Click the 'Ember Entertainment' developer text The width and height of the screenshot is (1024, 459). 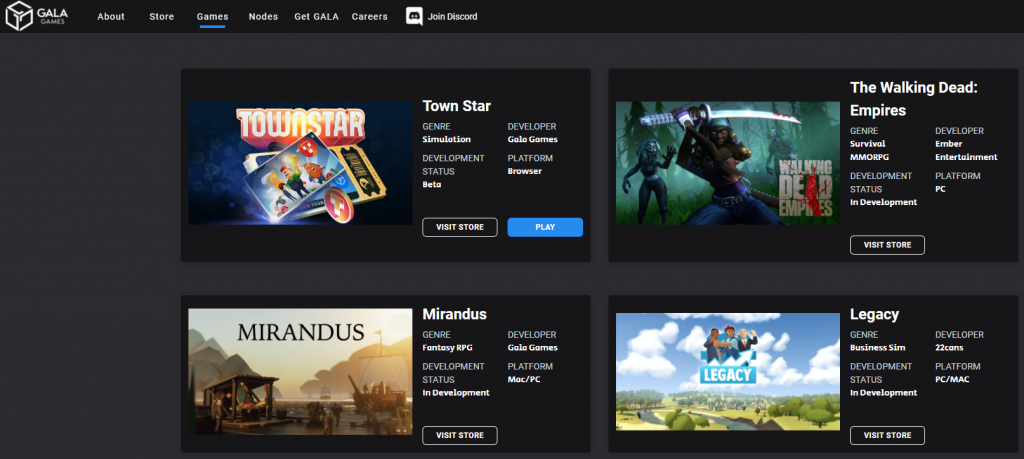click(x=966, y=150)
